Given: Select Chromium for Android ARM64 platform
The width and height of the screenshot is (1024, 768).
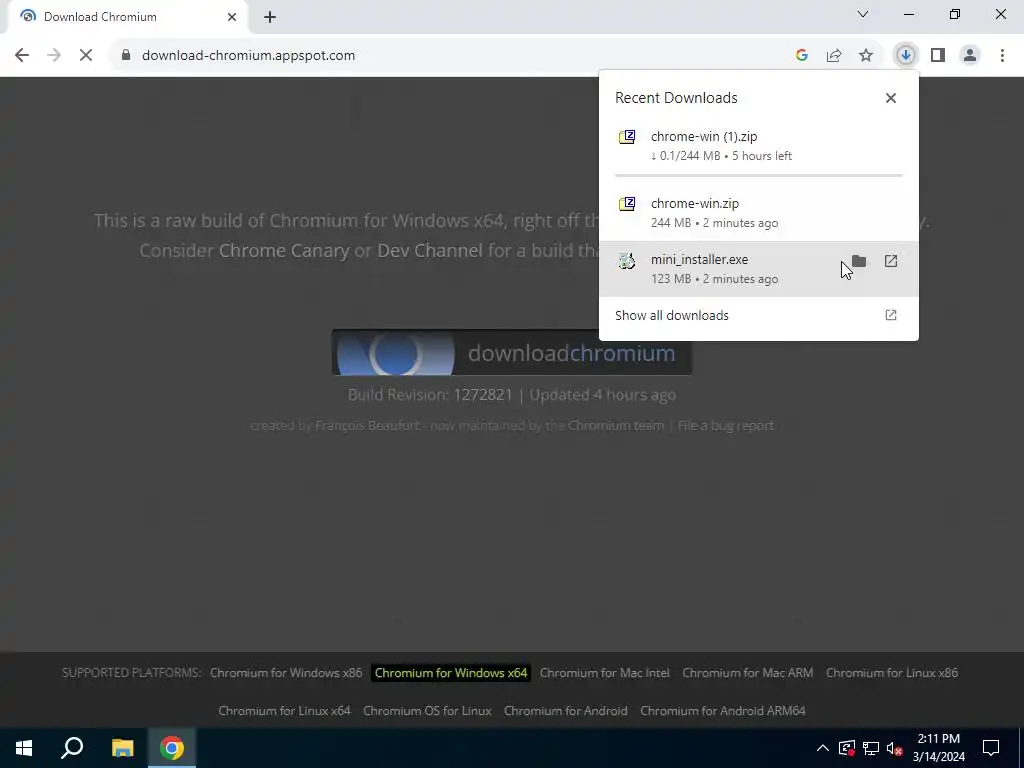Looking at the screenshot, I should pyautogui.click(x=723, y=711).
